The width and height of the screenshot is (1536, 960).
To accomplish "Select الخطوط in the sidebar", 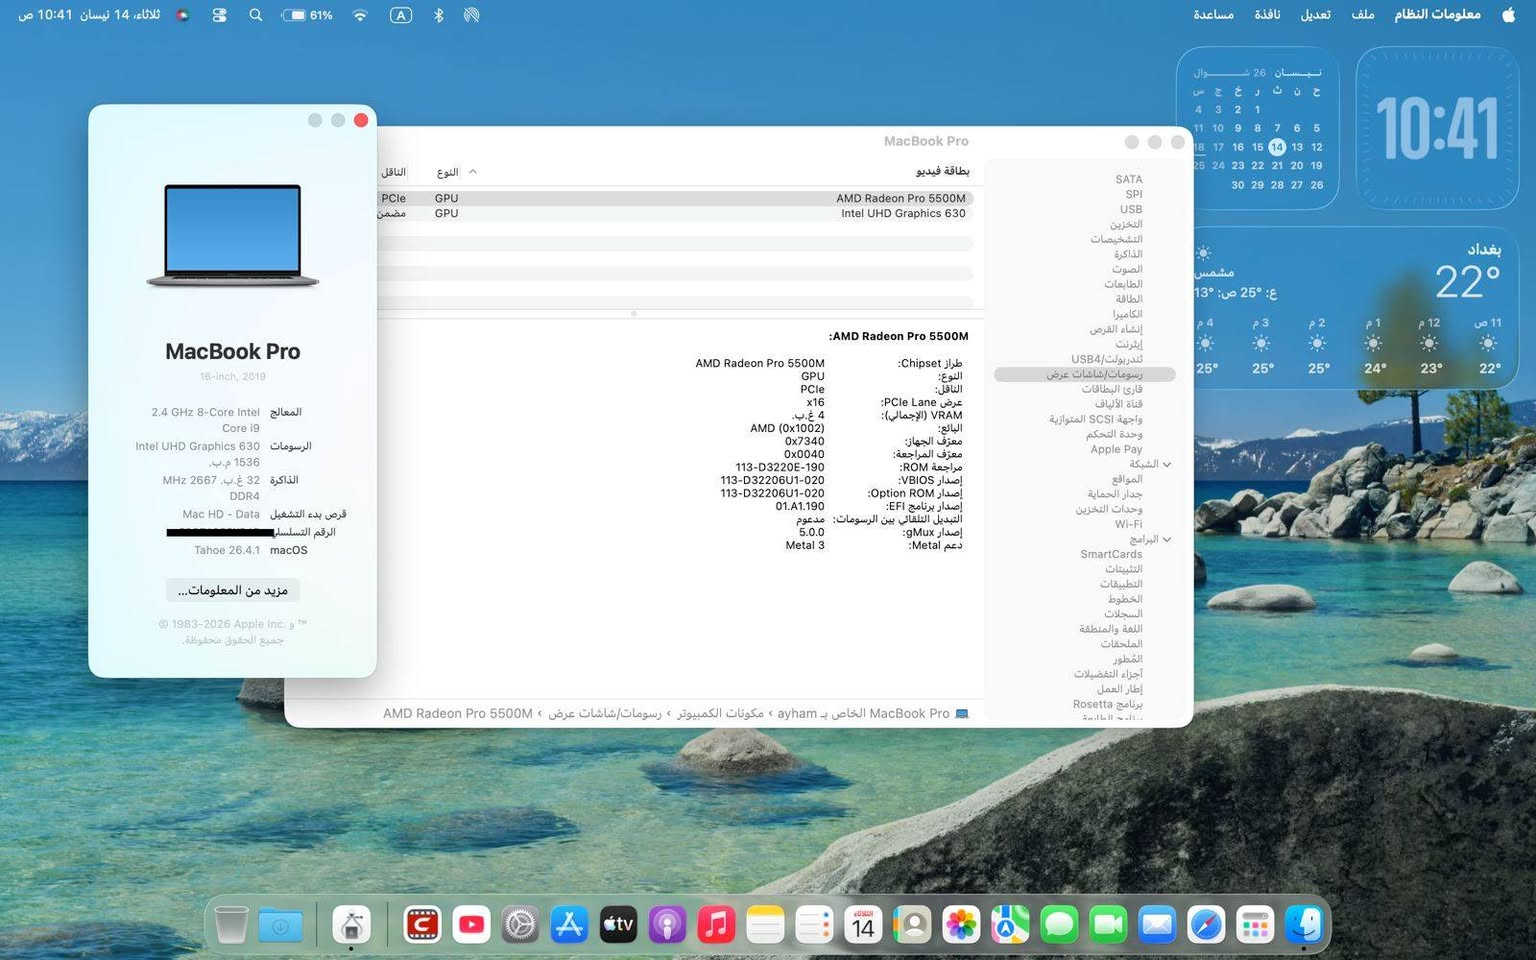I will pyautogui.click(x=1125, y=599).
